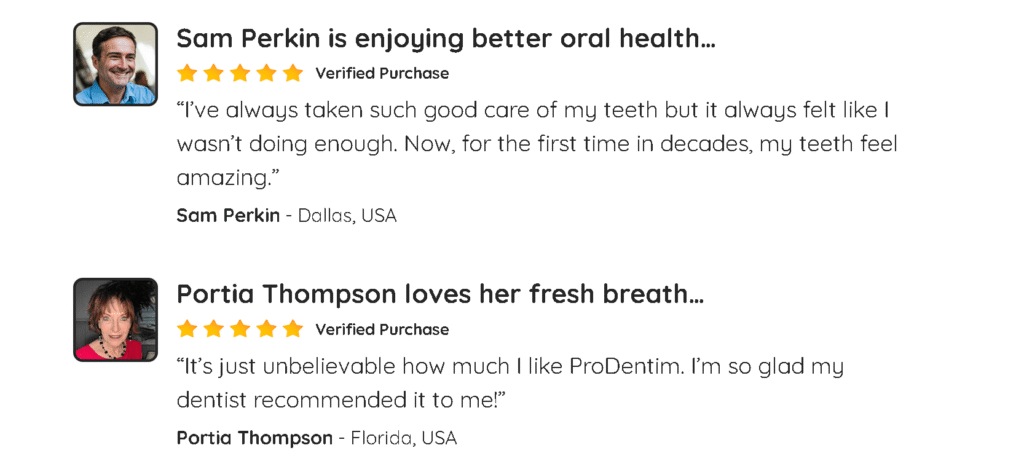The image size is (1024, 472).
Task: Click third star in Sam Perkin's rating
Action: (x=240, y=73)
